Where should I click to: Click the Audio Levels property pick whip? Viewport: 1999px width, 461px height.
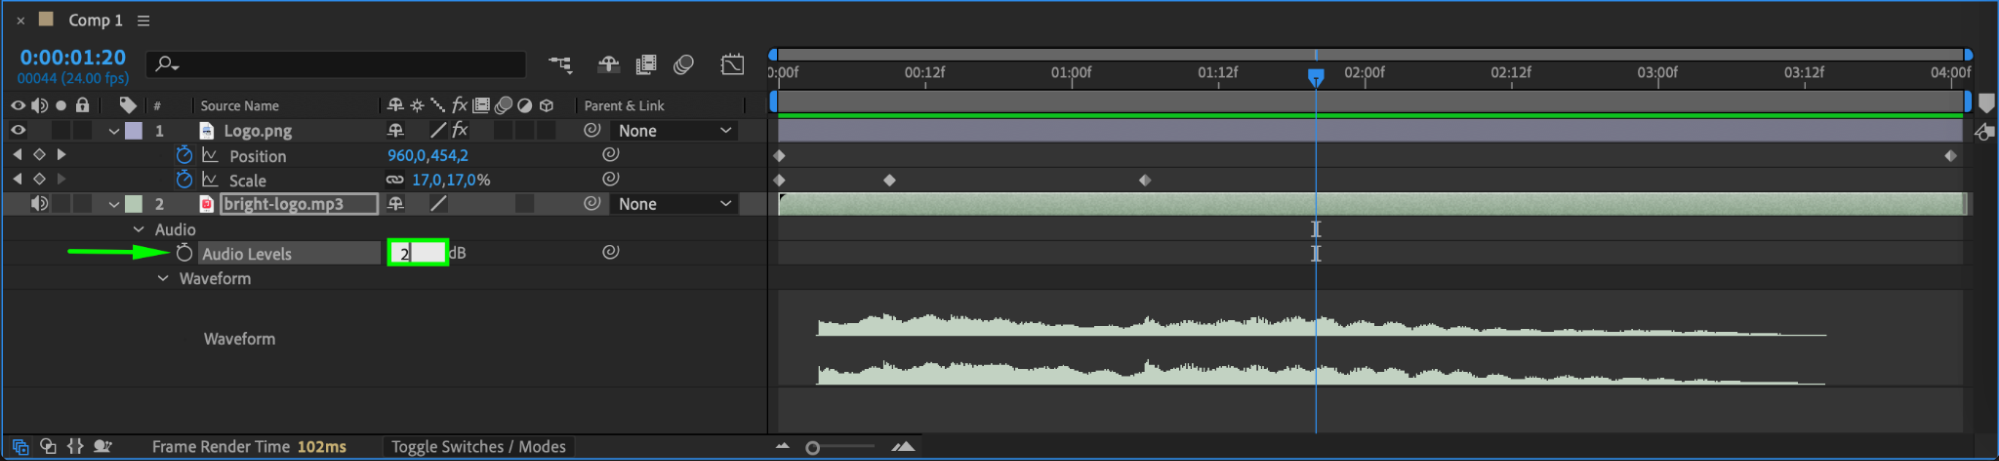click(x=611, y=252)
